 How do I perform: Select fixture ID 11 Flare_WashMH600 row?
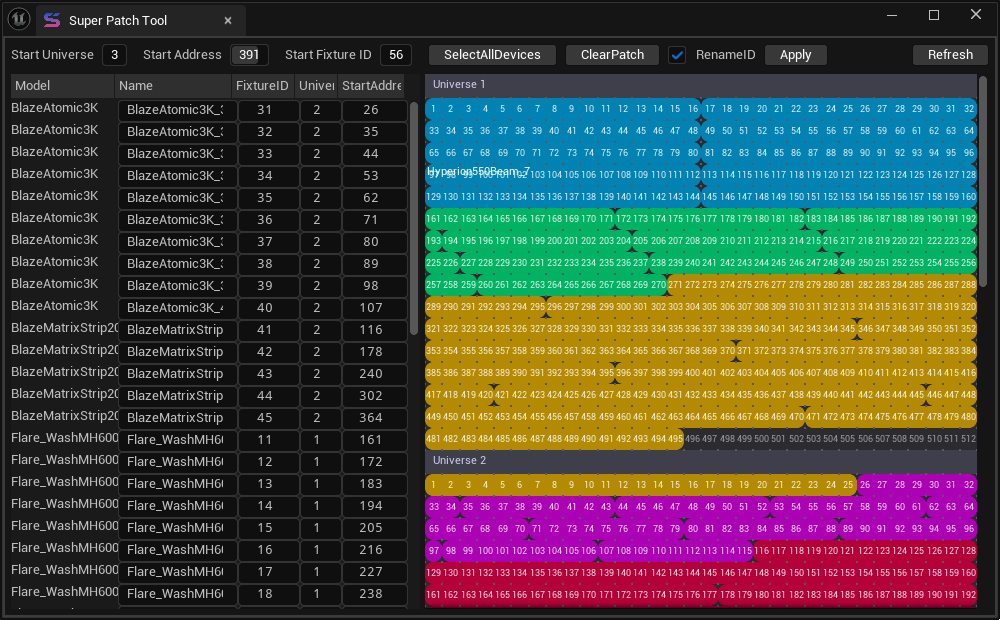pyautogui.click(x=209, y=439)
